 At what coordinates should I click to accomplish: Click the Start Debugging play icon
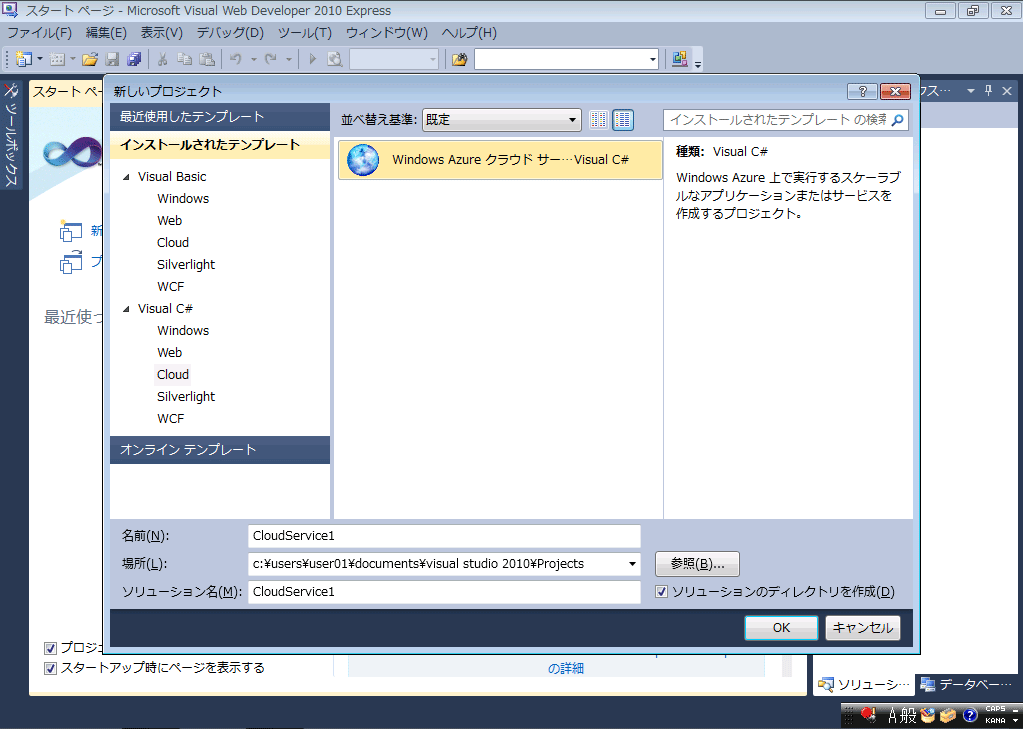[313, 59]
